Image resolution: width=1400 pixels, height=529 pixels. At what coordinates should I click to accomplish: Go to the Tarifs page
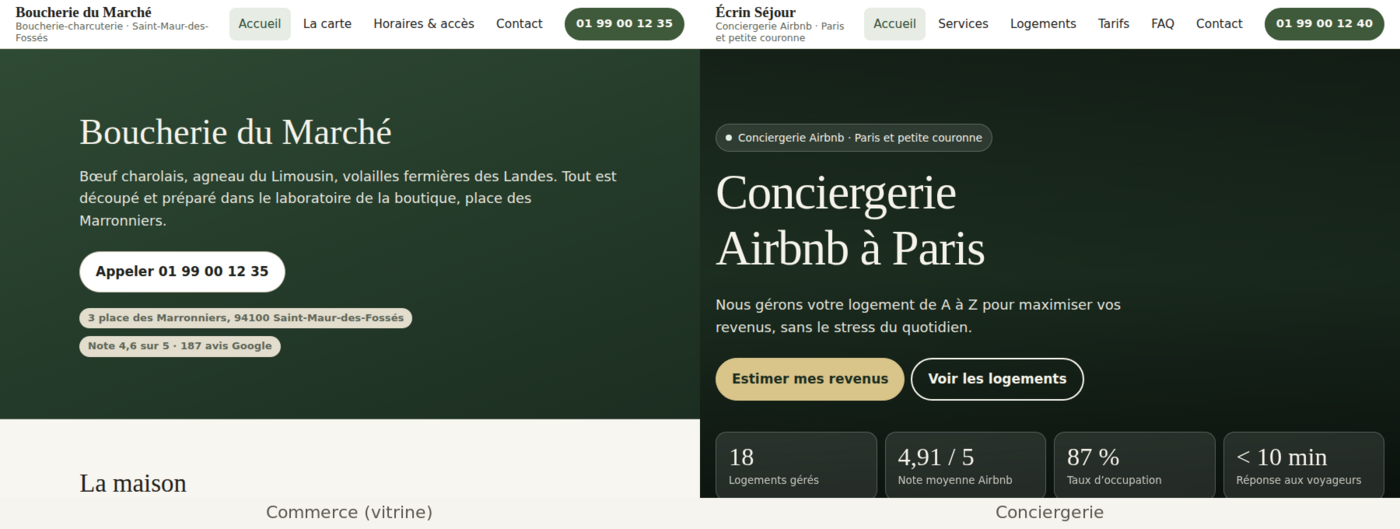[x=1114, y=24]
